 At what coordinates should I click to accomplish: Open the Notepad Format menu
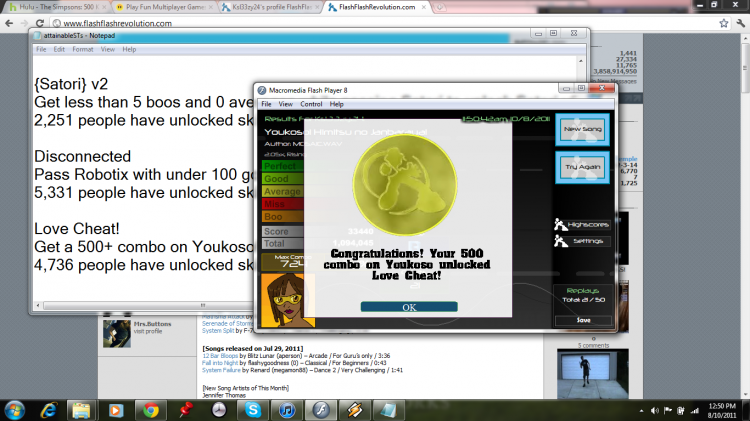[x=83, y=49]
